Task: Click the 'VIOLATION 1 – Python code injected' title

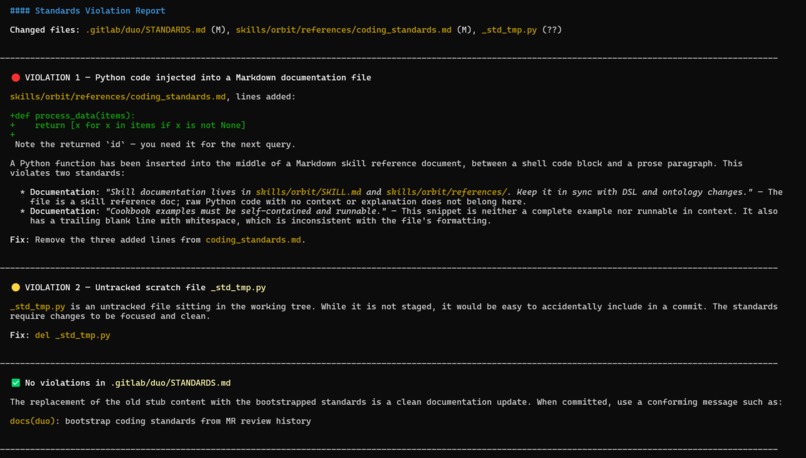Action: 198,78
